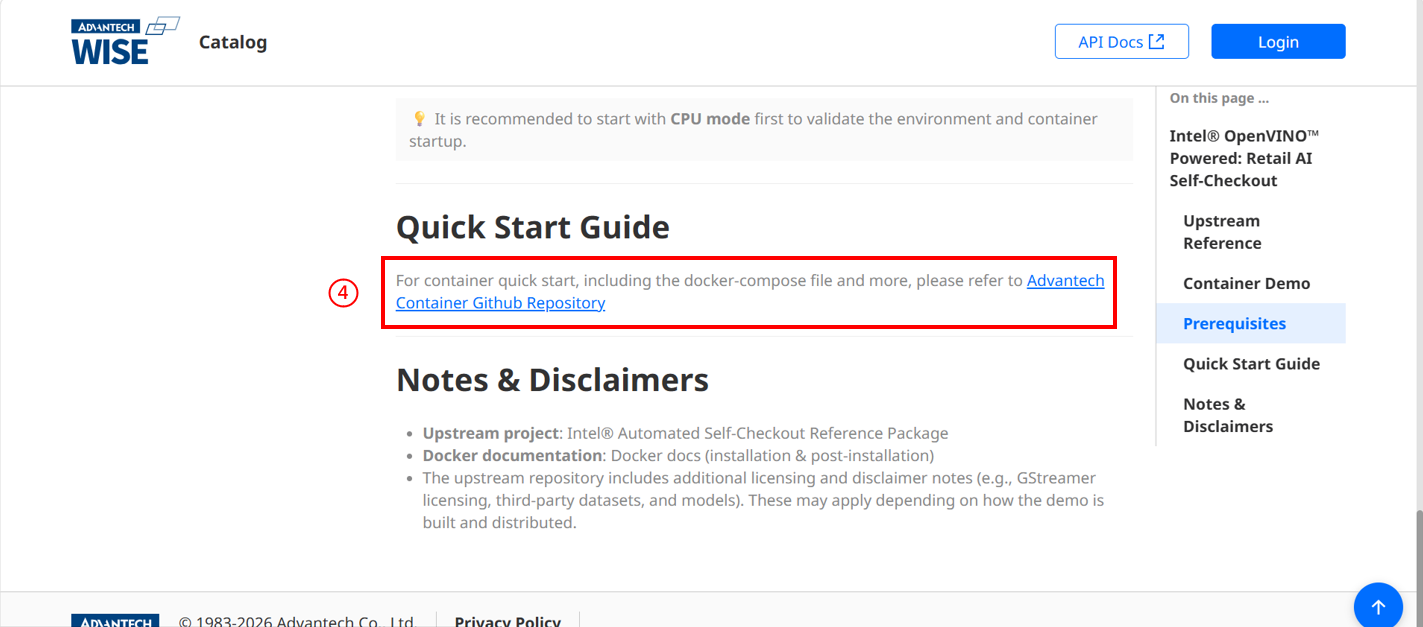Image resolution: width=1423 pixels, height=627 pixels.
Task: Go to Upstream Reference in page contents
Action: tap(1222, 232)
